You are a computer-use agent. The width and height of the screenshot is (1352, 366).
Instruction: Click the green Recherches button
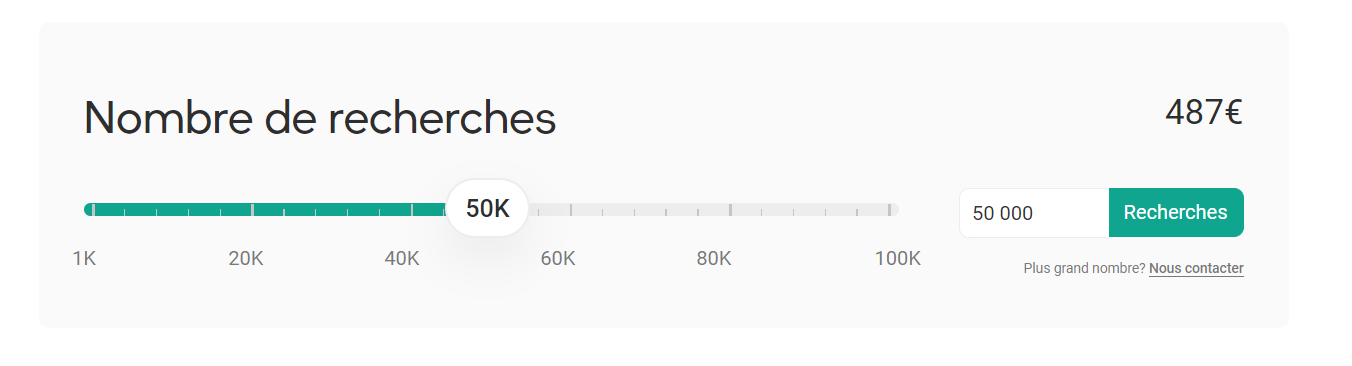tap(1176, 213)
